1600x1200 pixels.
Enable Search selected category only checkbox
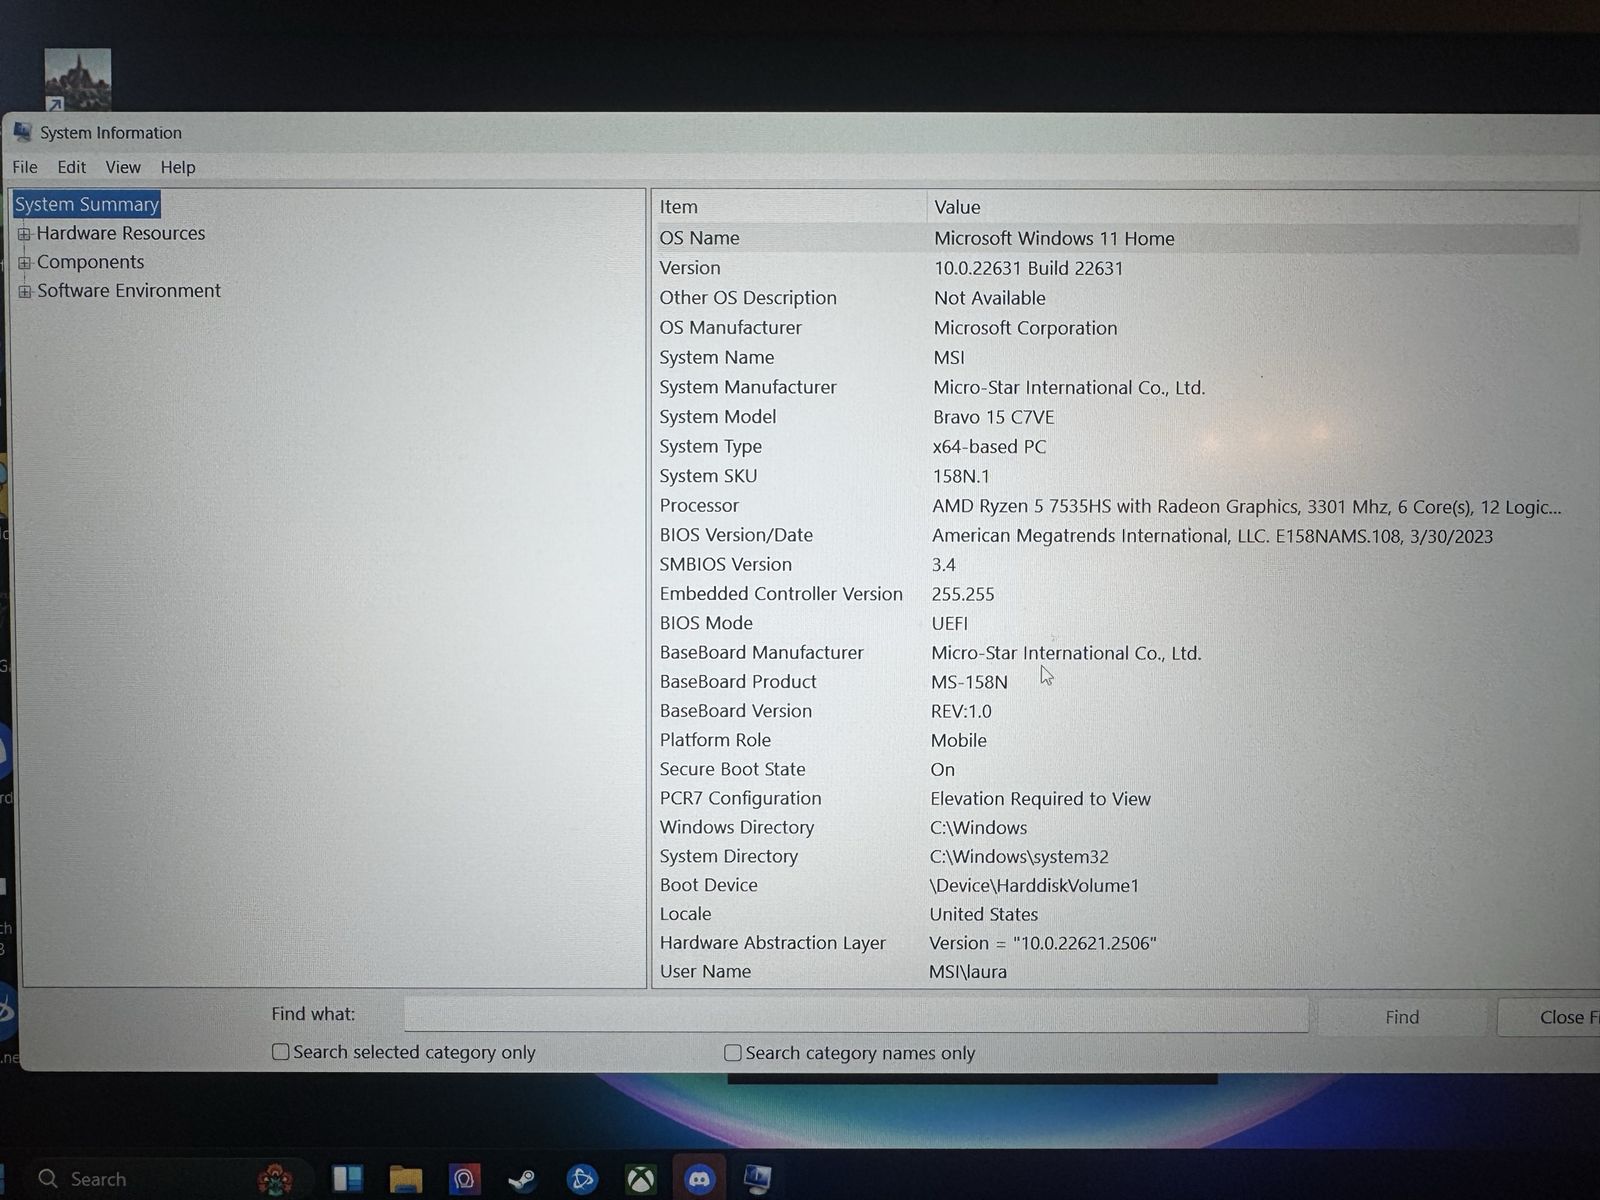pos(281,1052)
